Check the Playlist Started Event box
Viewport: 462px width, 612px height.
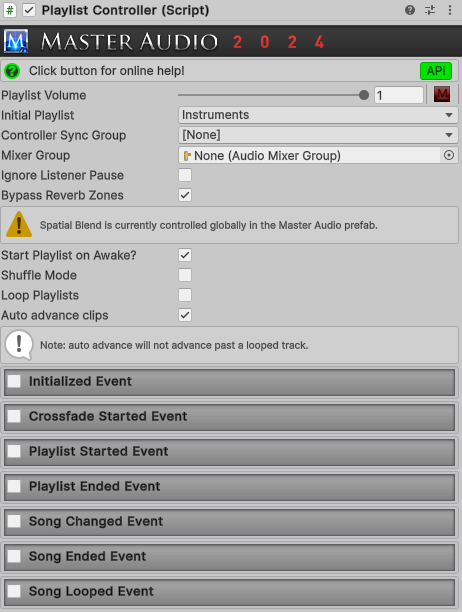[14, 452]
